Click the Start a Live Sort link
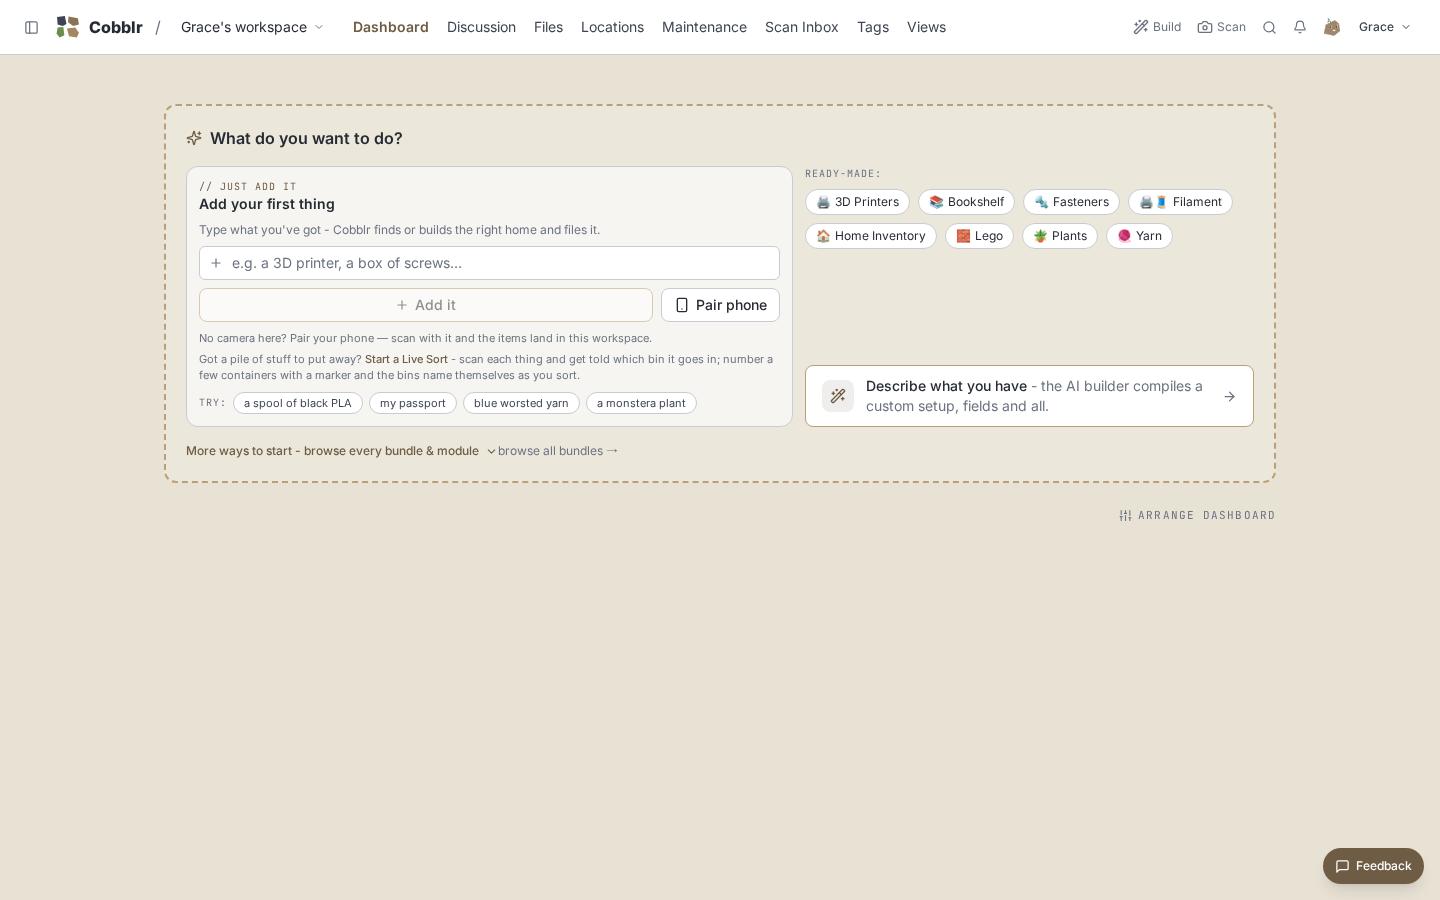Image resolution: width=1440 pixels, height=900 pixels. (406, 359)
